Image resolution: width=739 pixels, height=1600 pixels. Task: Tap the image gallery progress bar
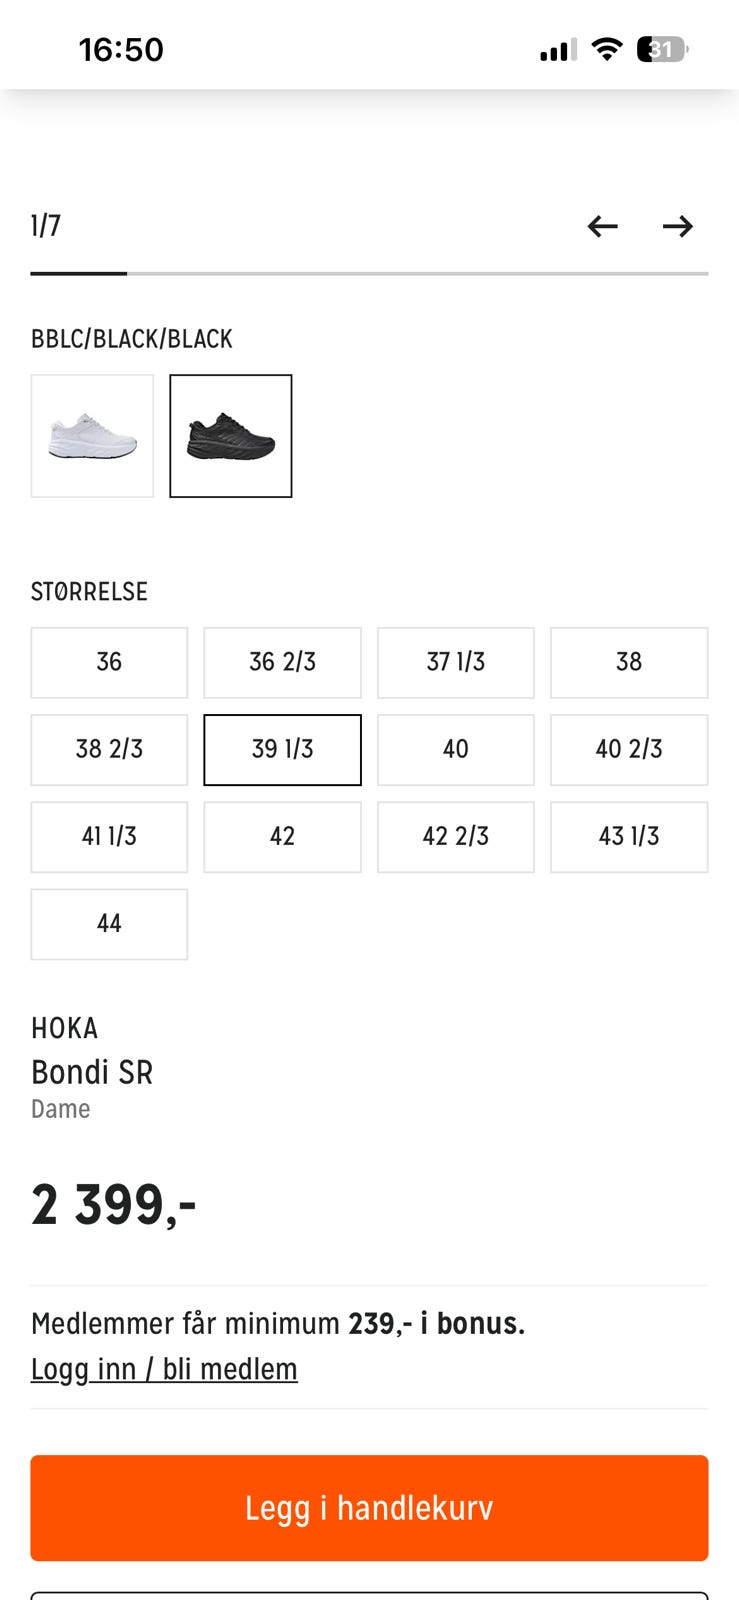369,273
